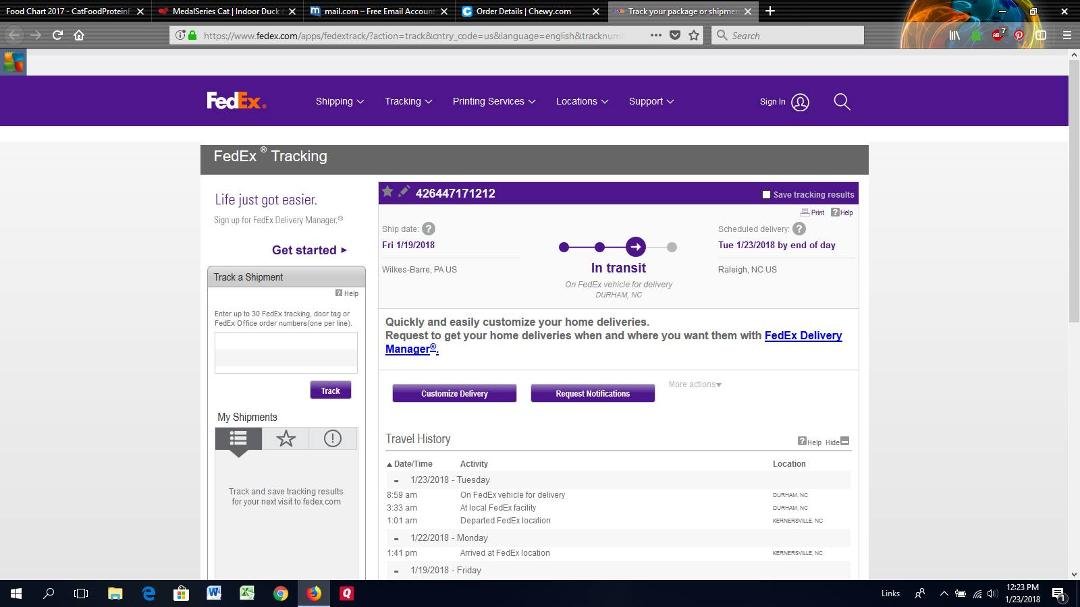Image resolution: width=1080 pixels, height=607 pixels.
Task: Expand the Support menu
Action: [651, 101]
